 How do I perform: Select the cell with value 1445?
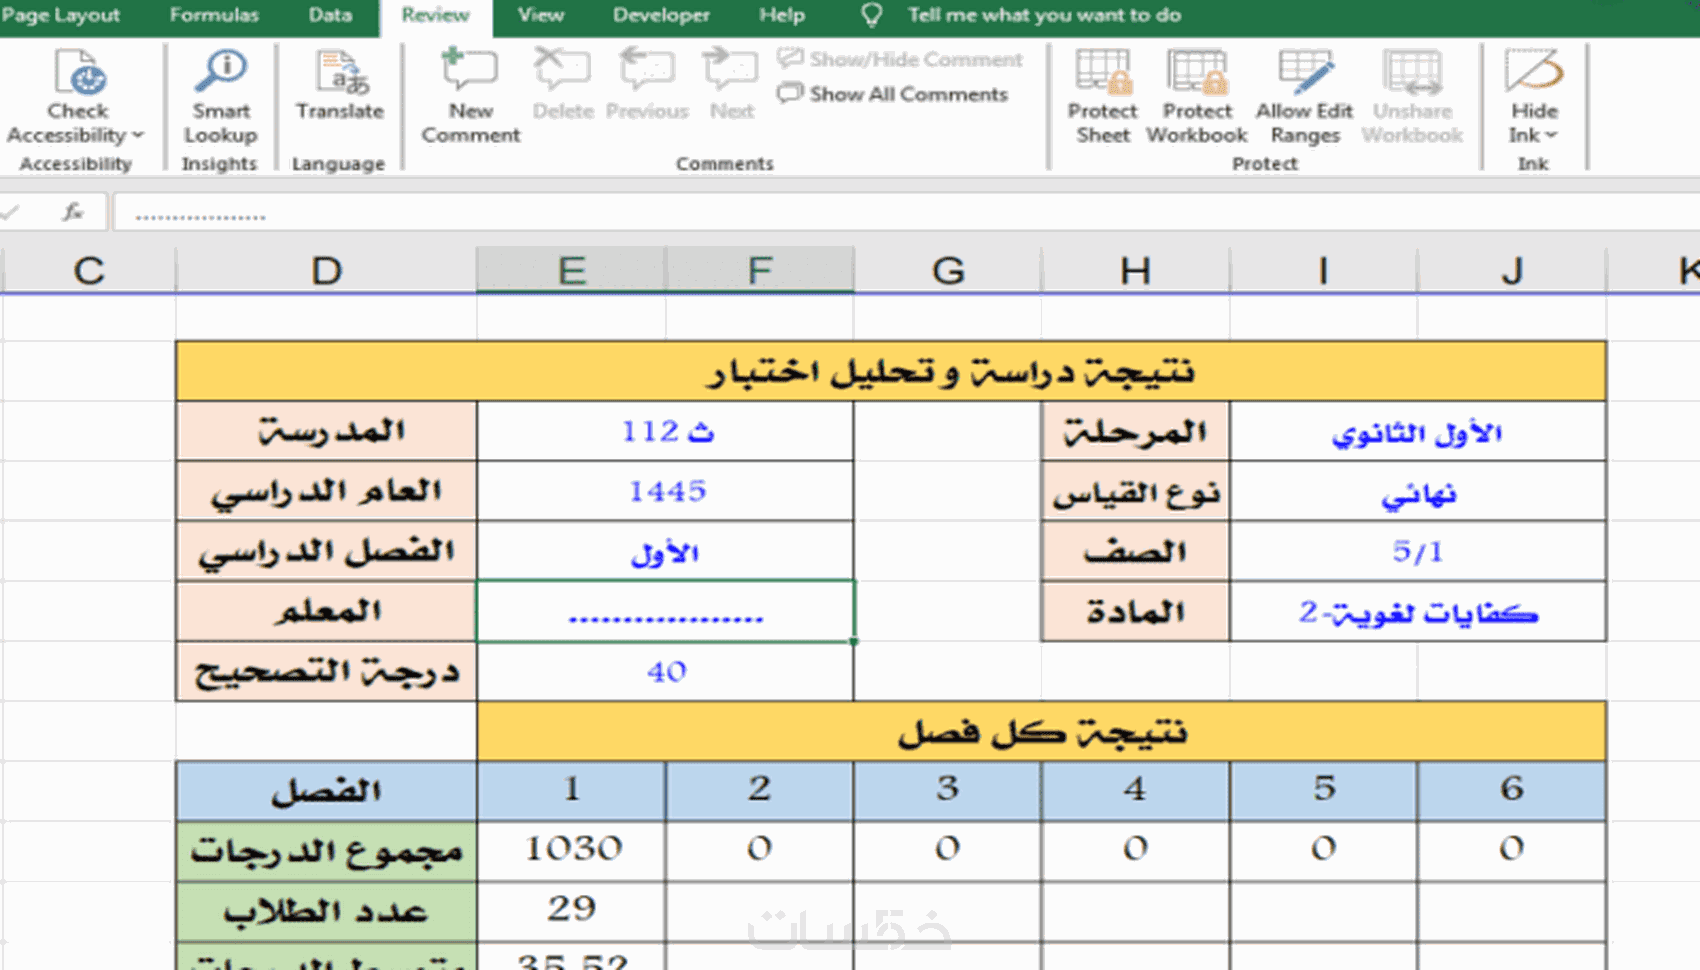pyautogui.click(x=666, y=491)
